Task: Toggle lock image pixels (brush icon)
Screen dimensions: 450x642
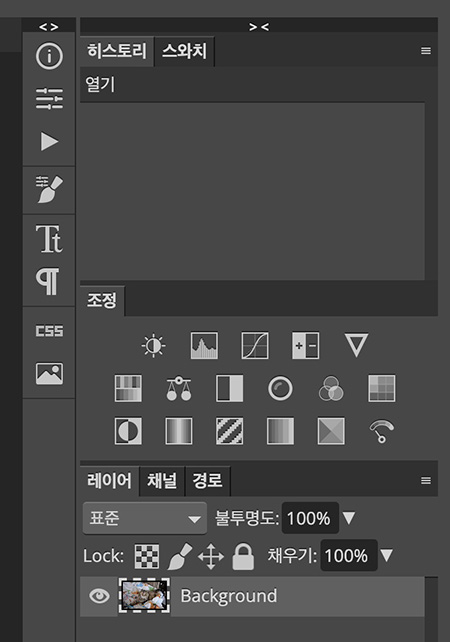Action: (x=180, y=556)
